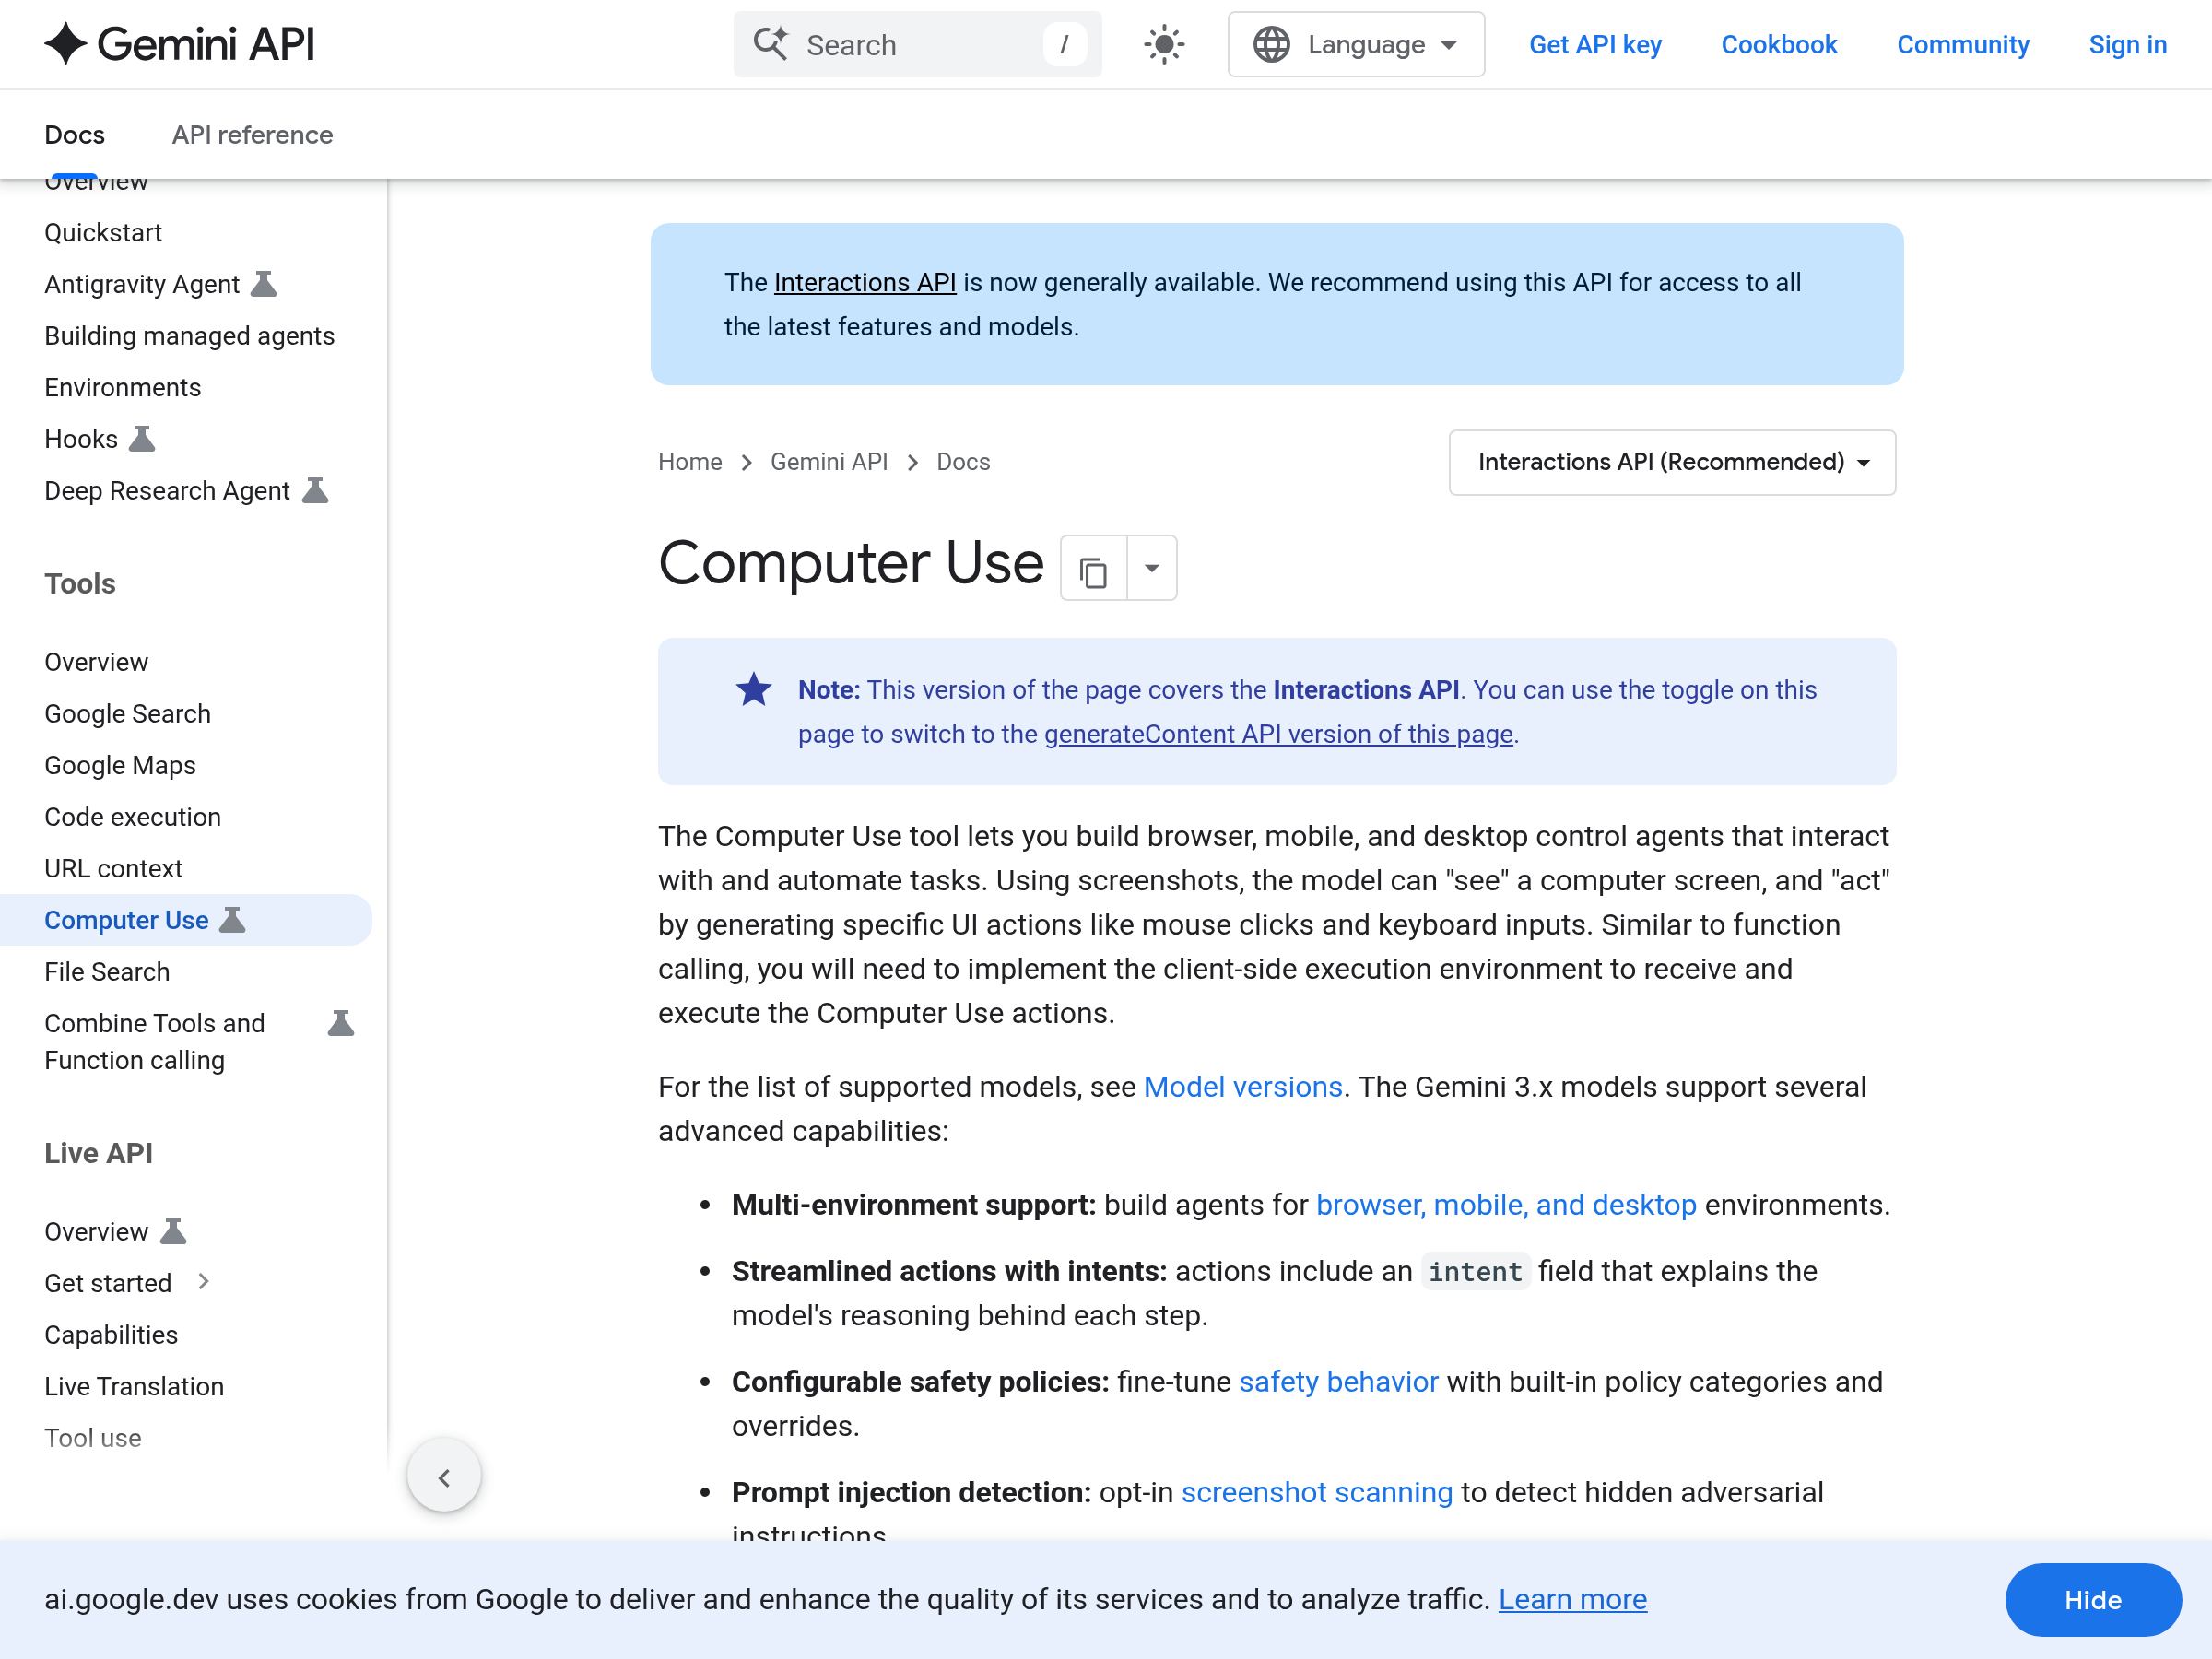This screenshot has width=2212, height=1659.
Task: Open Environments in the sidebar
Action: tap(122, 387)
